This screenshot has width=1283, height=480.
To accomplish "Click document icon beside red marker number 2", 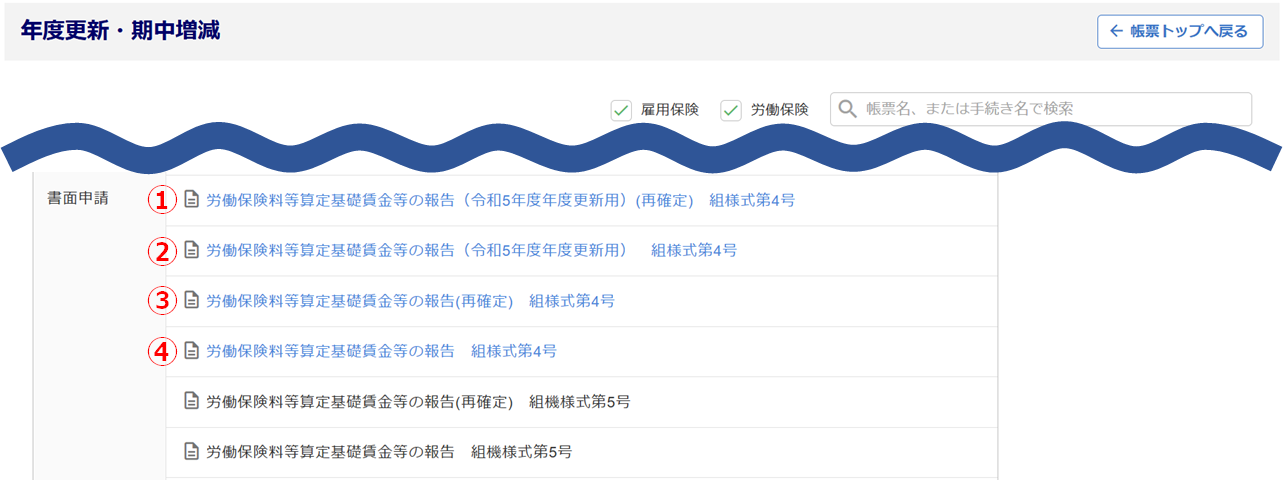I will [x=192, y=250].
